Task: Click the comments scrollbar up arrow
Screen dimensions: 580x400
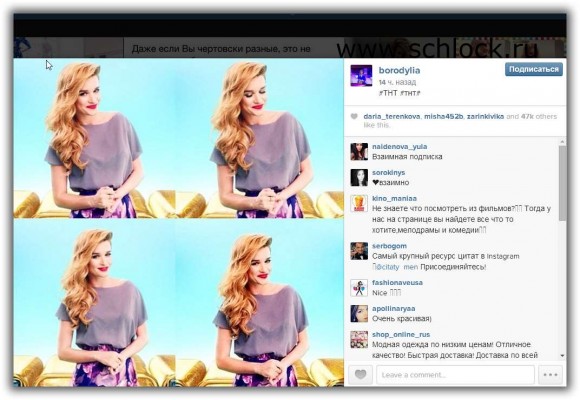Action: 562,142
